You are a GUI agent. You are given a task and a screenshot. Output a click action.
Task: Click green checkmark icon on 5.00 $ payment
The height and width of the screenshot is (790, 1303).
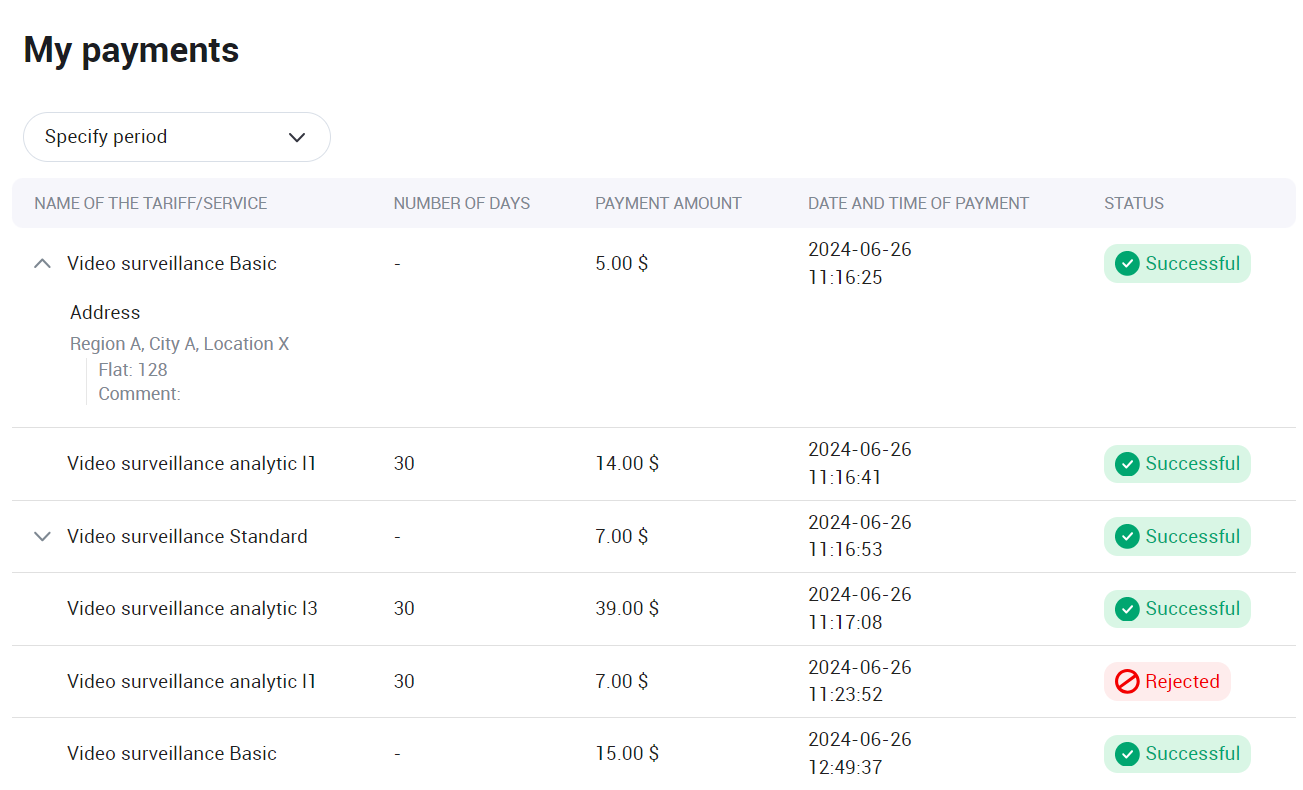pos(1127,264)
